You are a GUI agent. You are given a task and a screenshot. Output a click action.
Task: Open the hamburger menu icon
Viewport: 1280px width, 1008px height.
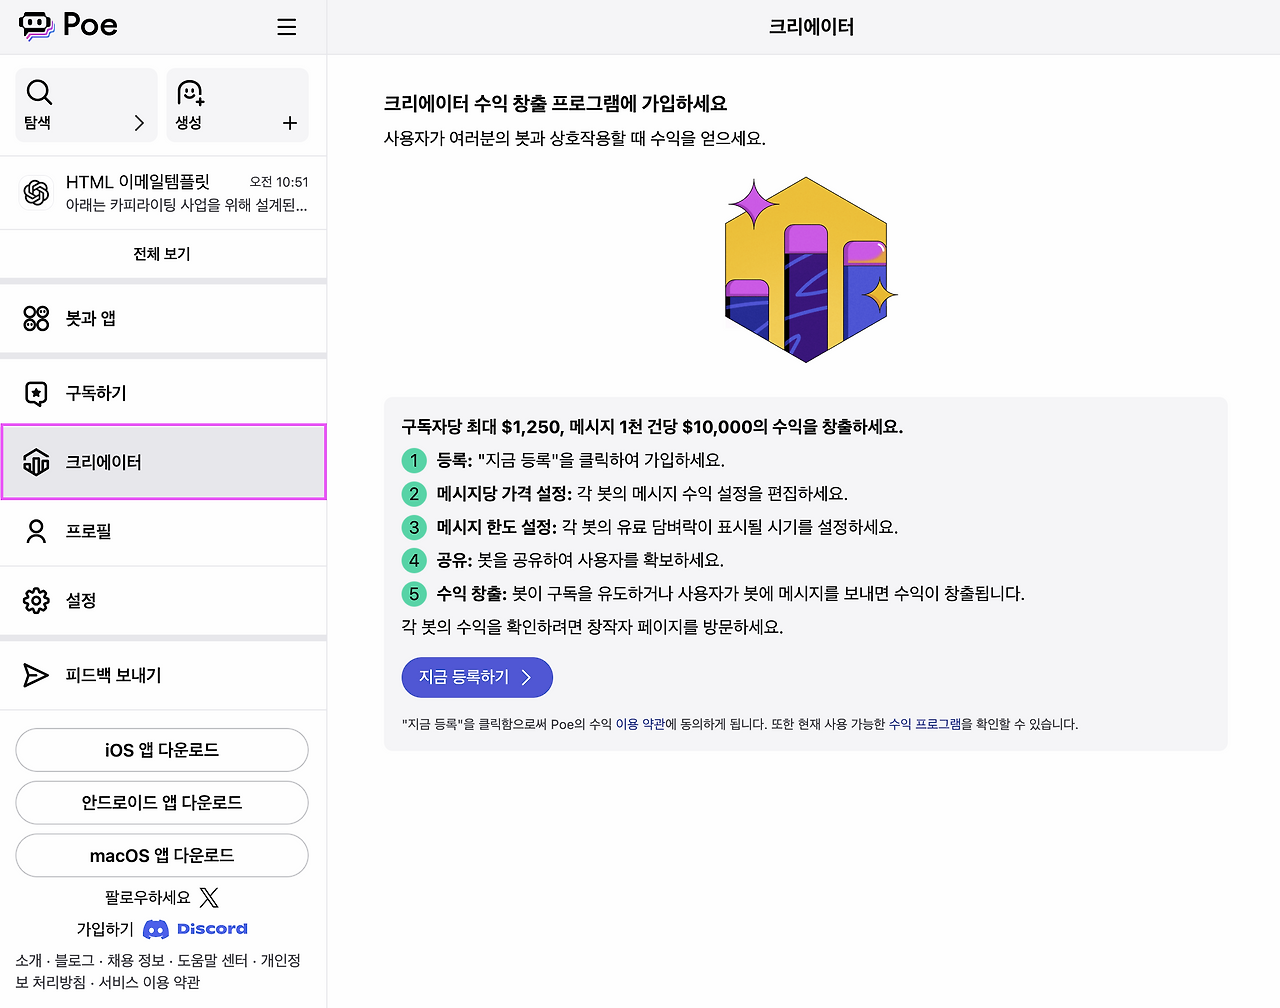pyautogui.click(x=287, y=27)
